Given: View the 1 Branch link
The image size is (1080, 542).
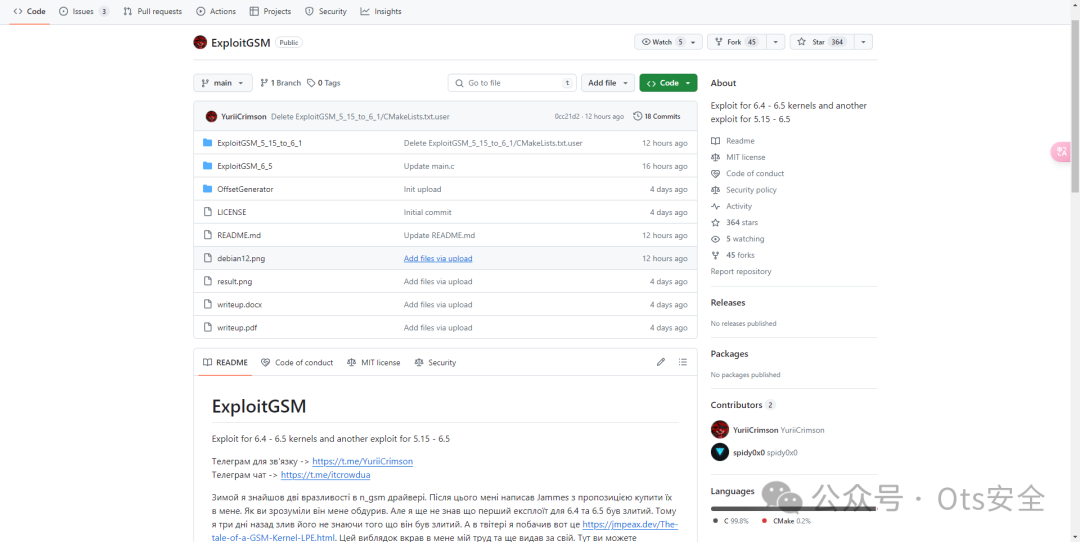Looking at the screenshot, I should [280, 83].
